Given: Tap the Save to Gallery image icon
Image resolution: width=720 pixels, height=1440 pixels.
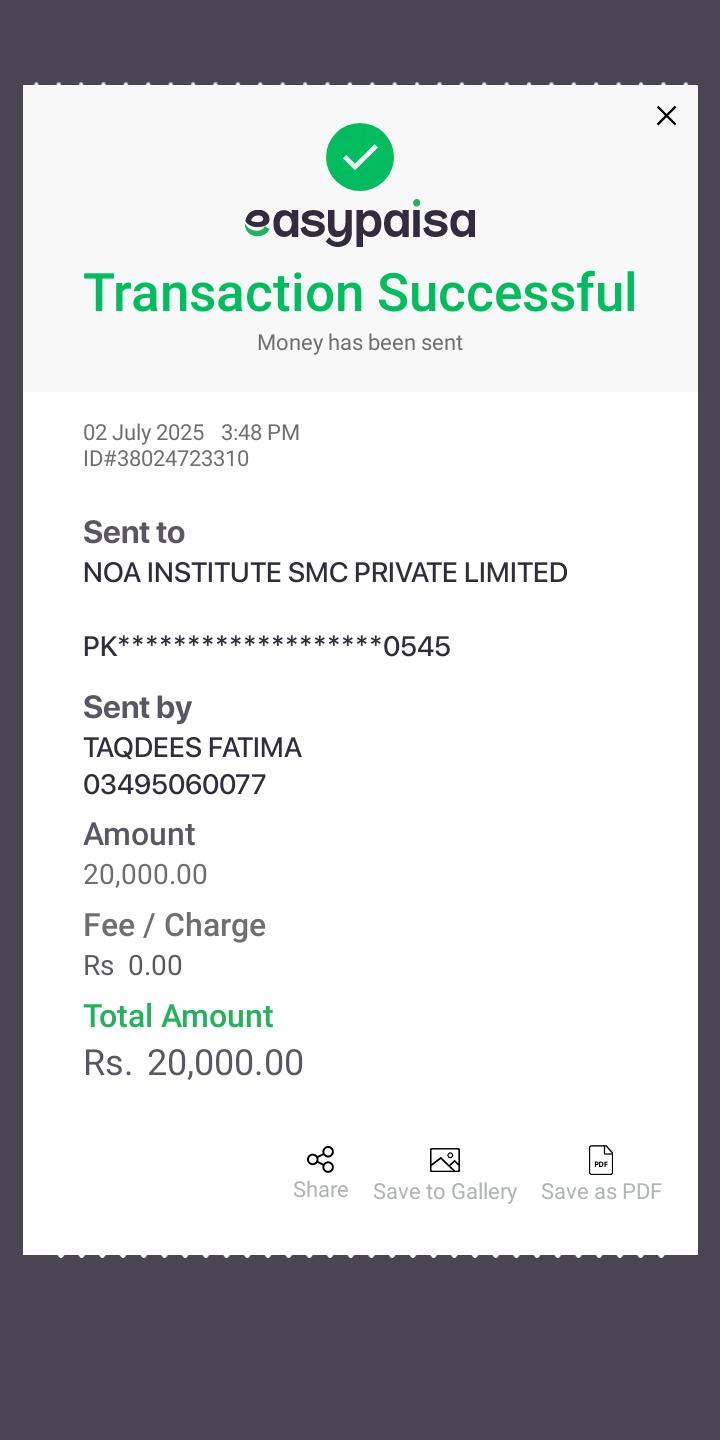Looking at the screenshot, I should pyautogui.click(x=445, y=1160).
